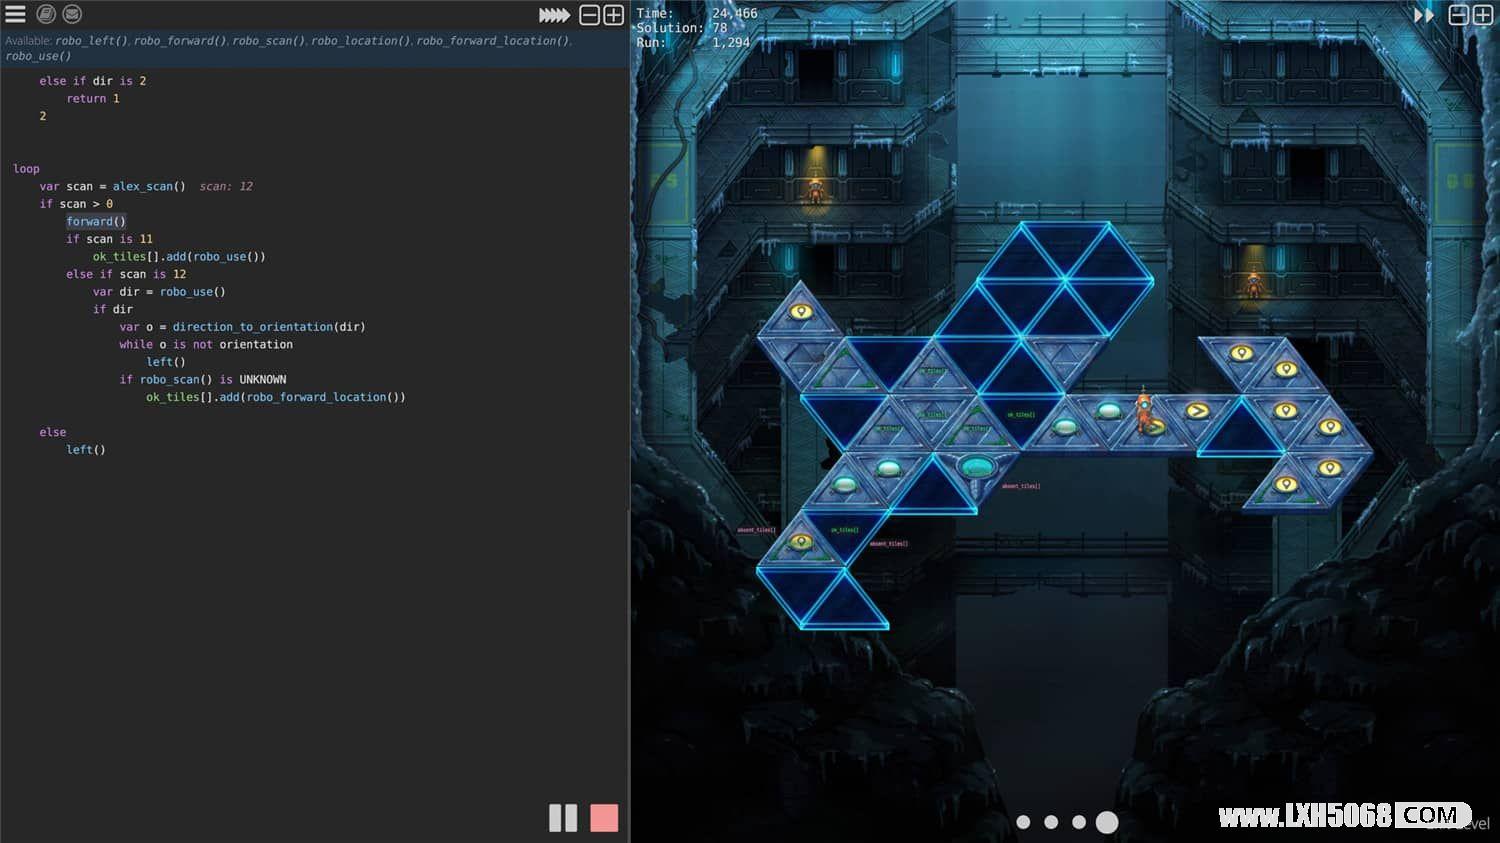This screenshot has width=1500, height=843.
Task: Click 'ok_tiles[].add(robo_forward_location())' line
Action: point(276,397)
